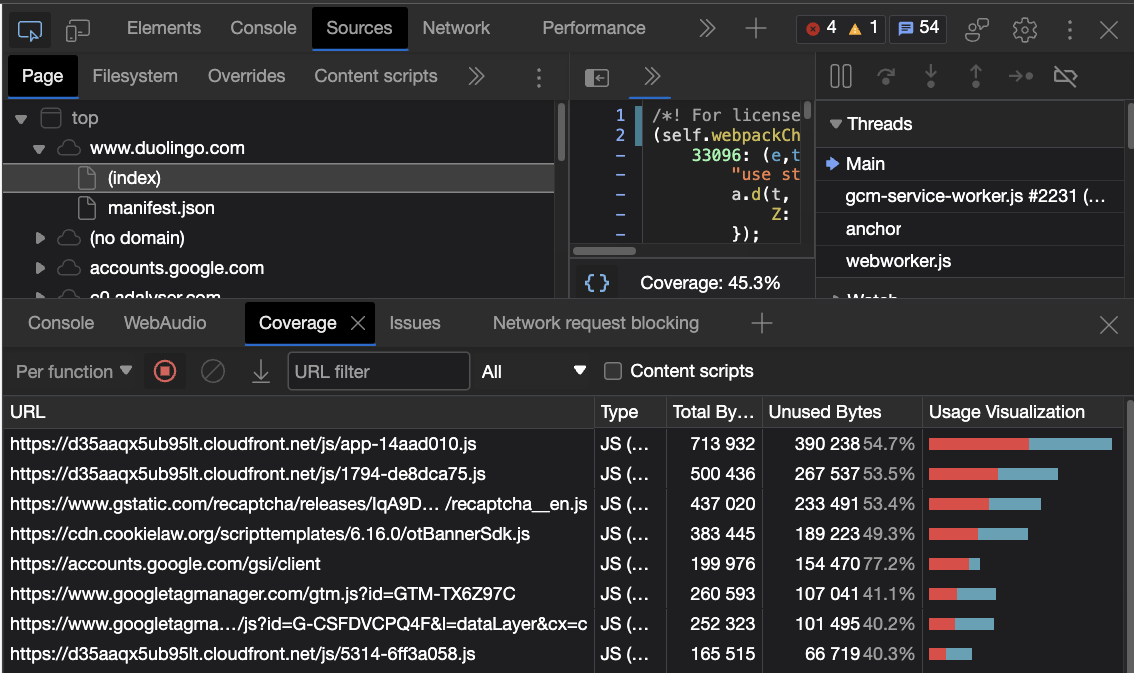This screenshot has width=1134, height=673.
Task: Show more Sources navigator tabs
Action: (476, 76)
